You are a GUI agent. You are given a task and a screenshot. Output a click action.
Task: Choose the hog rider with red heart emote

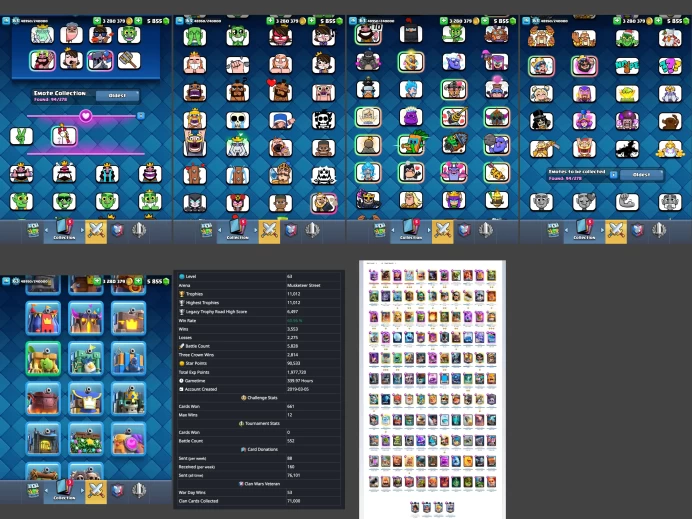tap(280, 92)
